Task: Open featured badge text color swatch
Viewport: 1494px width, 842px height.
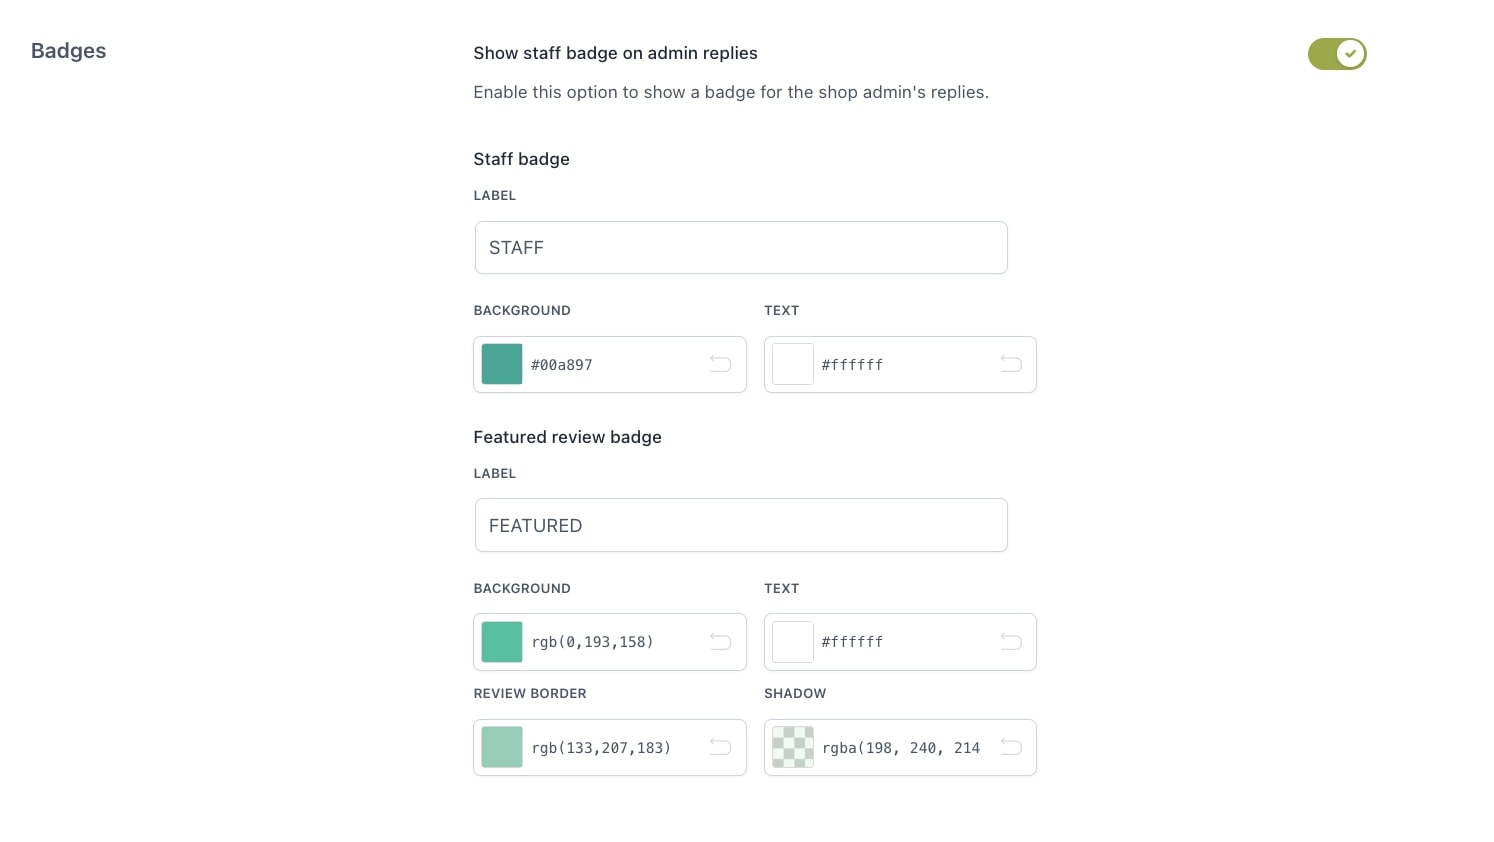Action: click(x=793, y=642)
